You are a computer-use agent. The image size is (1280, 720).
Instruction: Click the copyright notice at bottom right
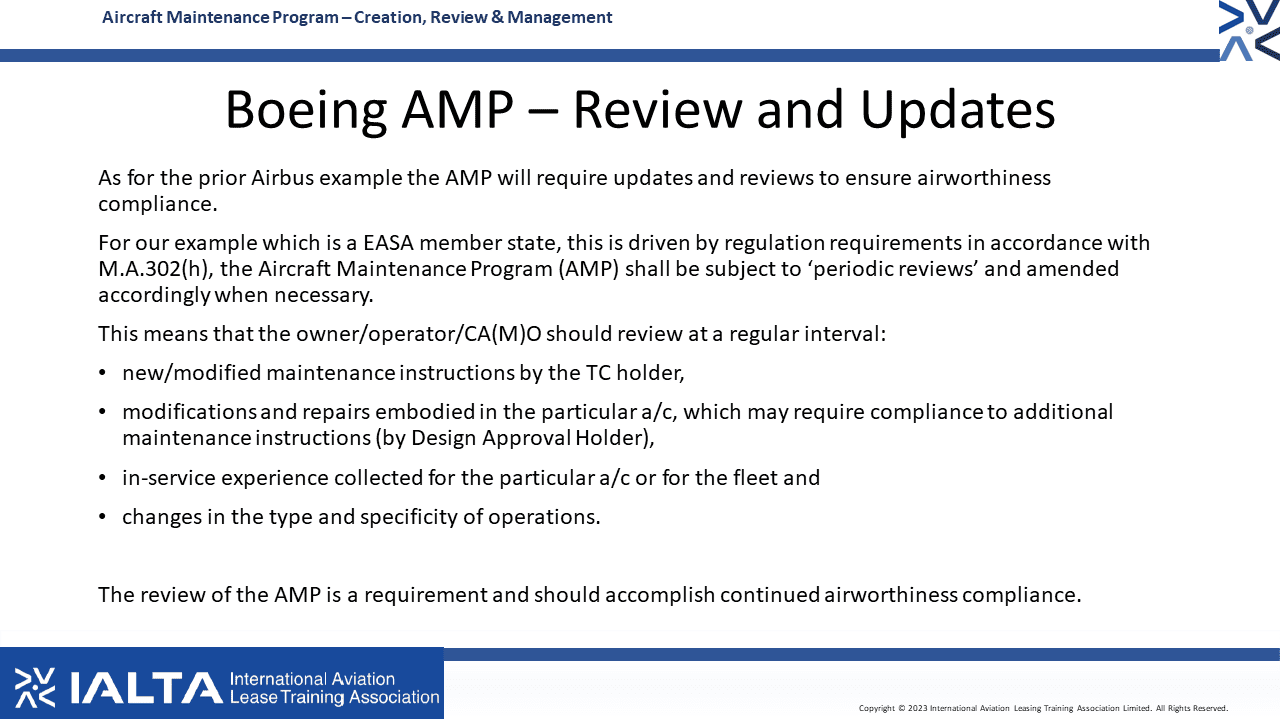(x=1043, y=708)
